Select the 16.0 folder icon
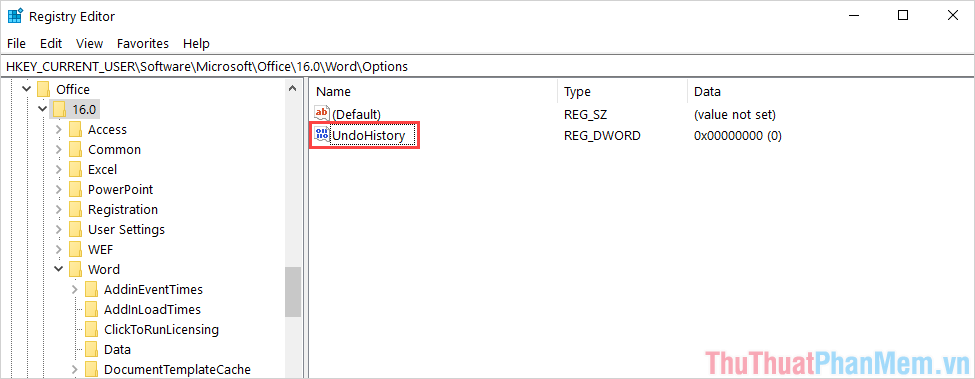This screenshot has width=975, height=379. [x=59, y=109]
